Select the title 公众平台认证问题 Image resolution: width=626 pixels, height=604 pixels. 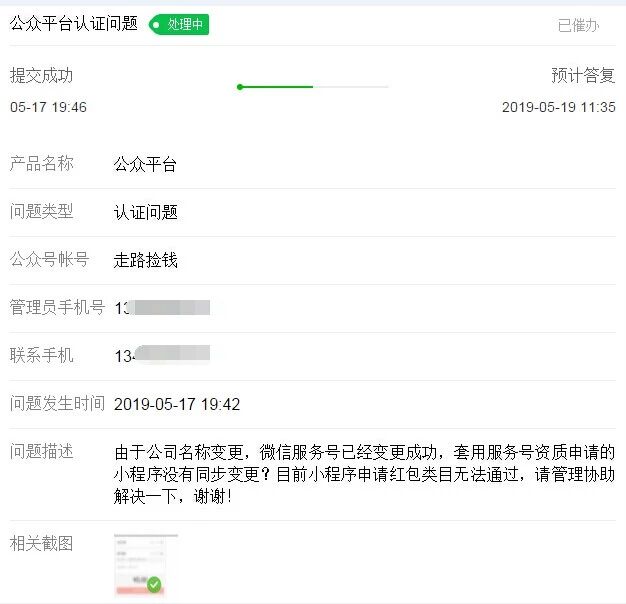point(74,24)
